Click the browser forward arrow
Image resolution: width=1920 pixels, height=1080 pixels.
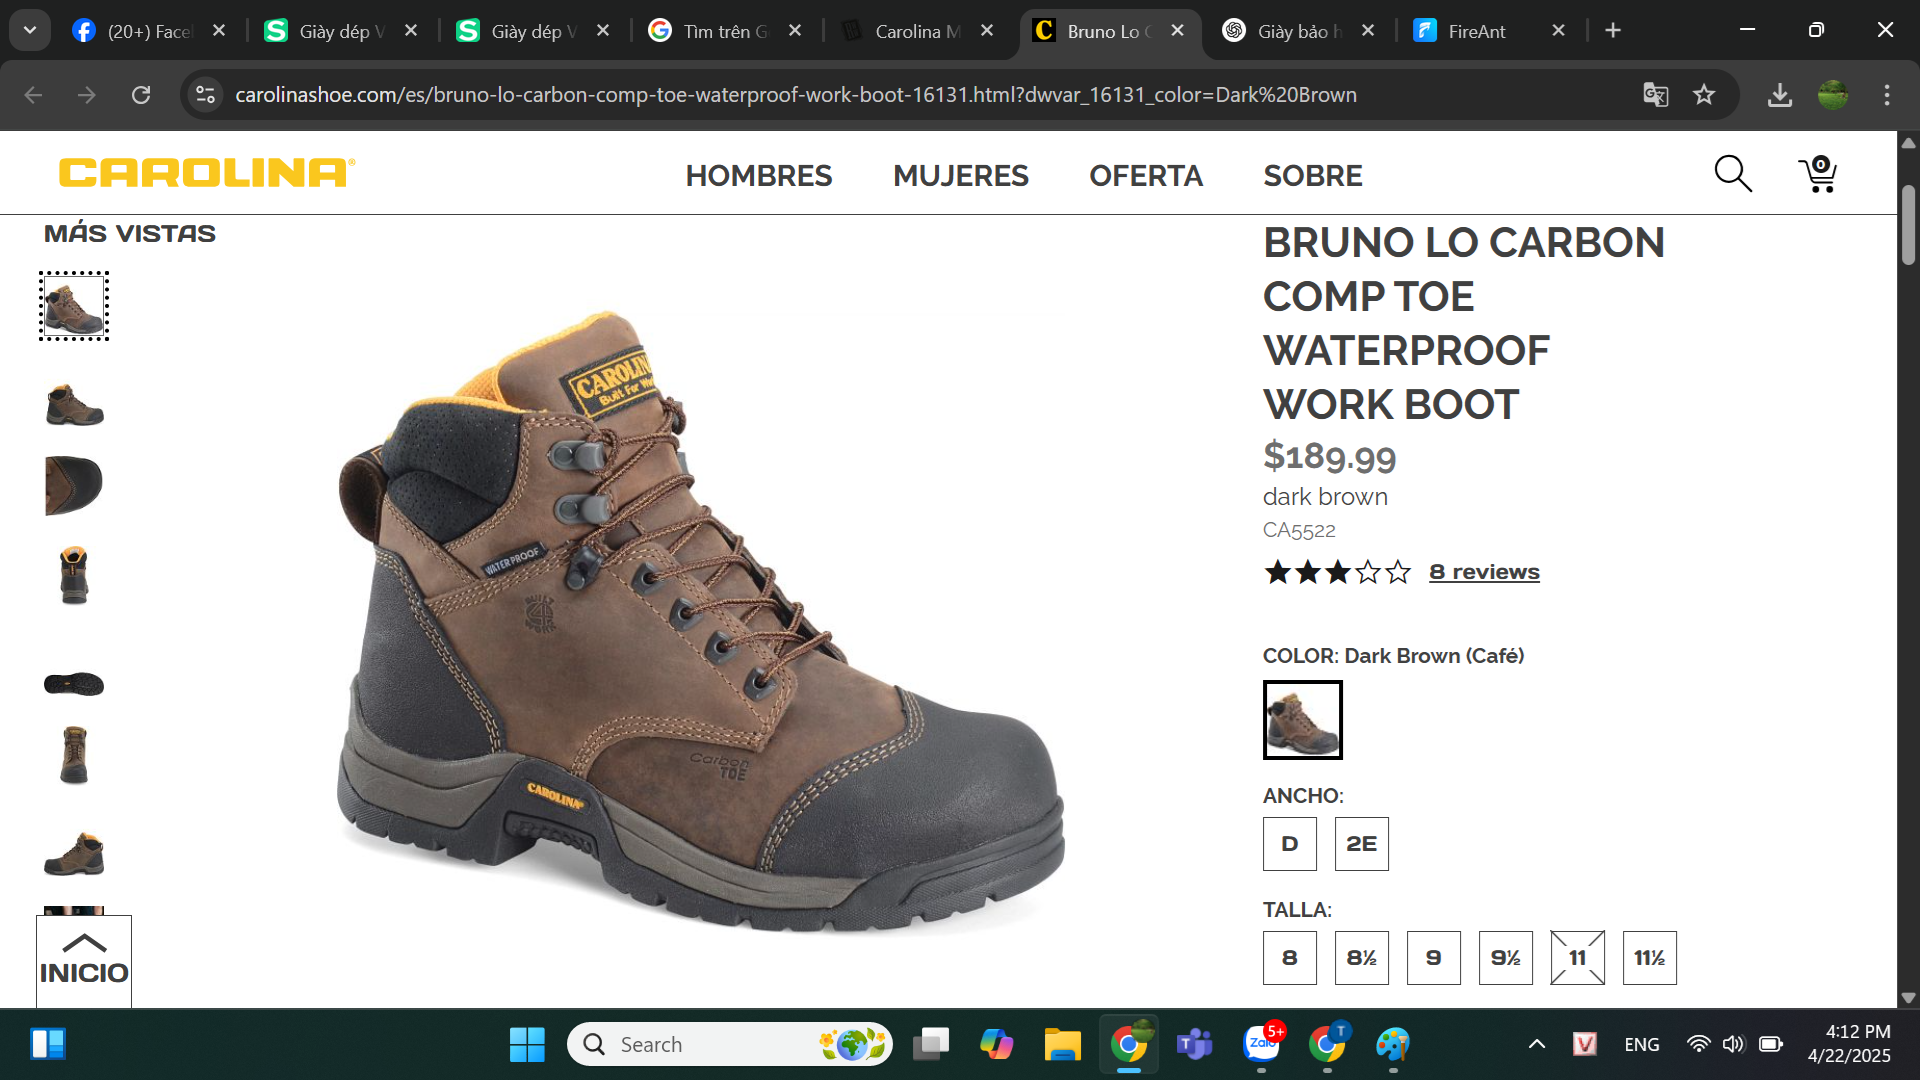coord(87,95)
